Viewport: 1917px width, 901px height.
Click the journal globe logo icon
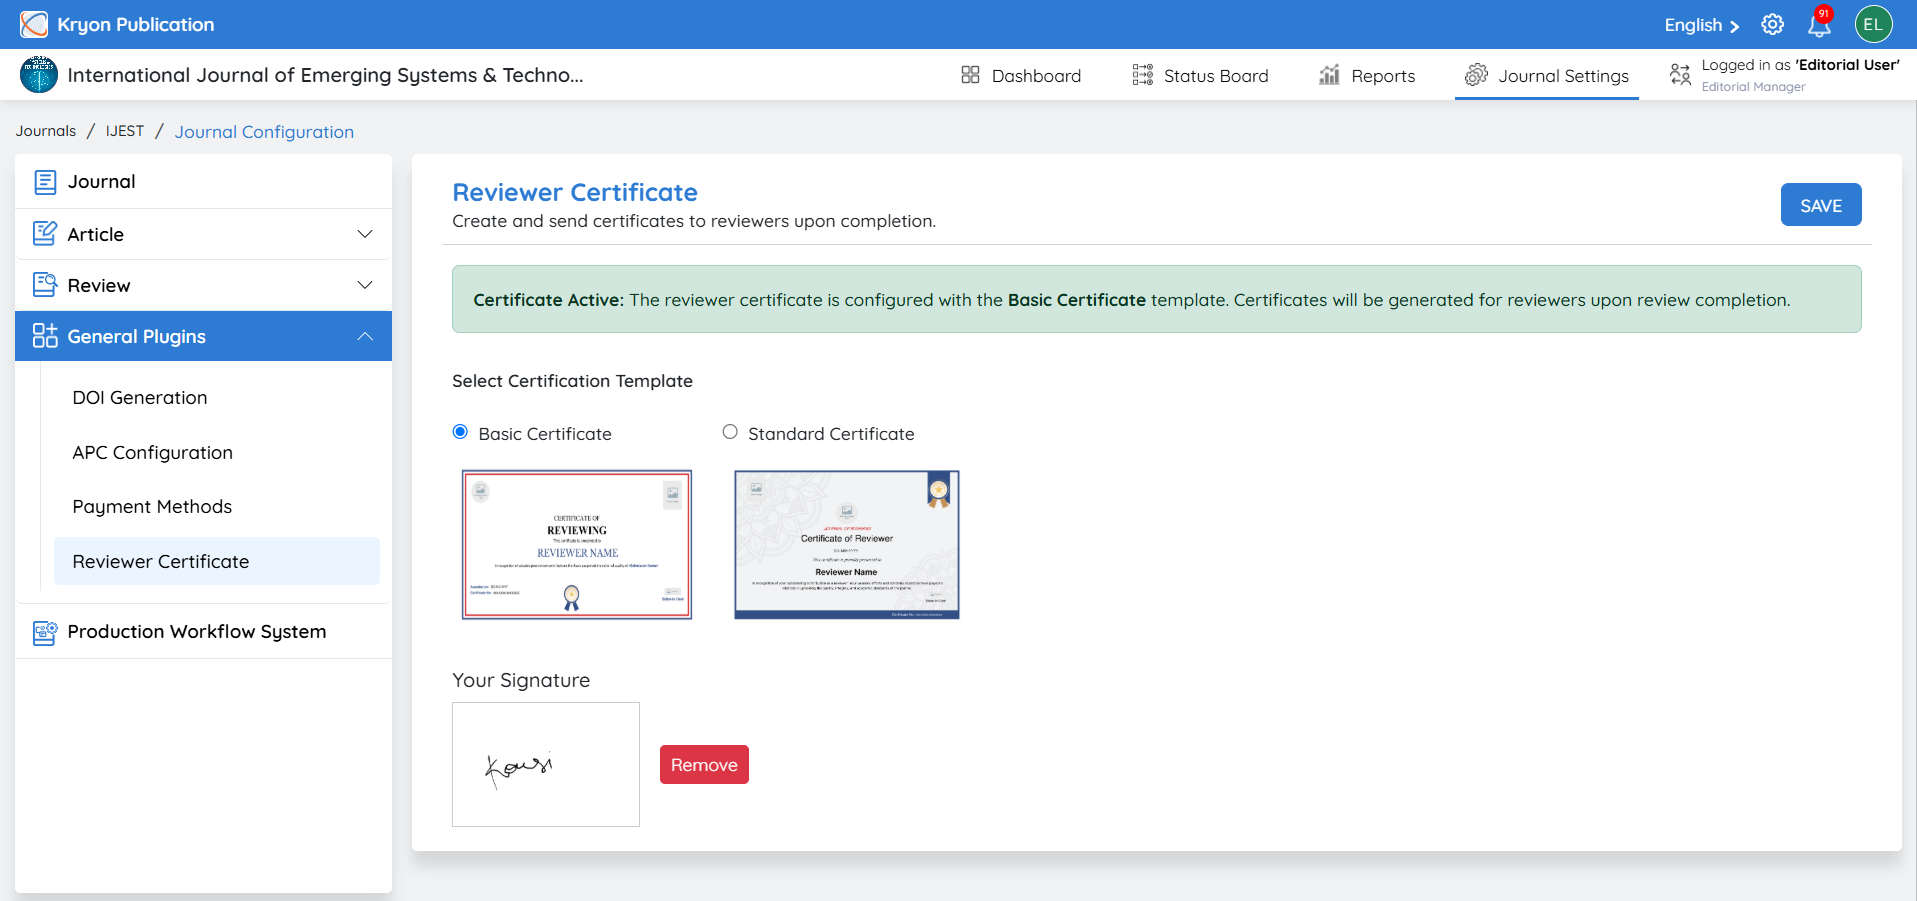coord(39,75)
